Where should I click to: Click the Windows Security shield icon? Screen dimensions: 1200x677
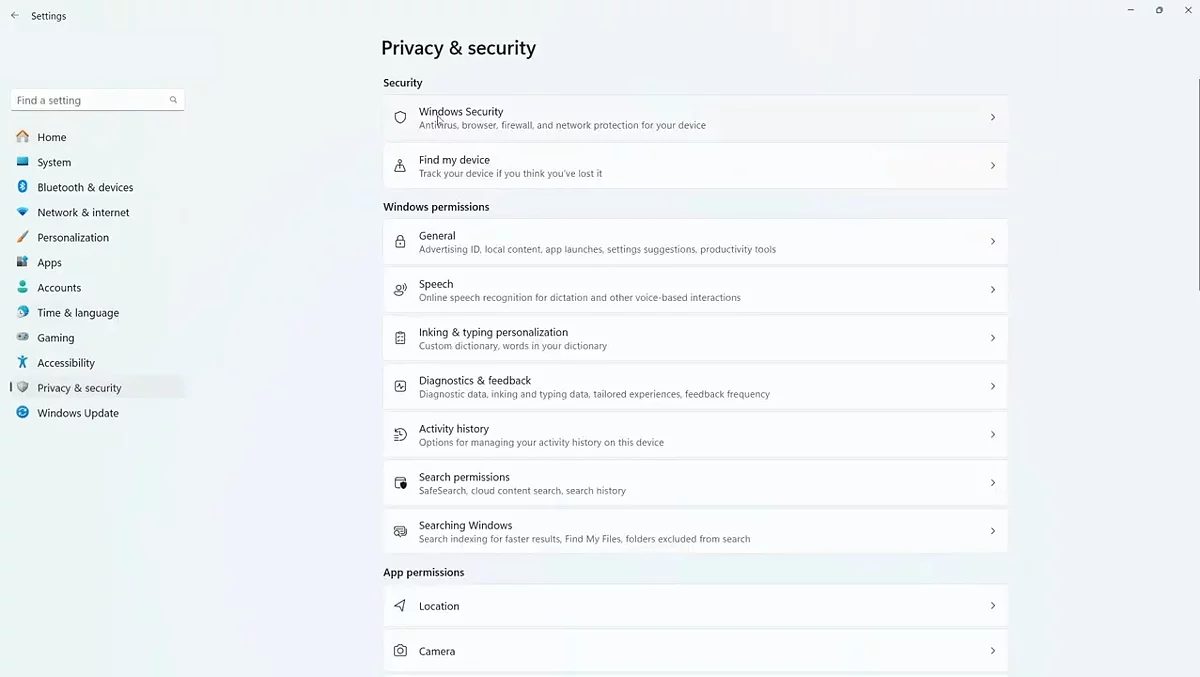(400, 118)
